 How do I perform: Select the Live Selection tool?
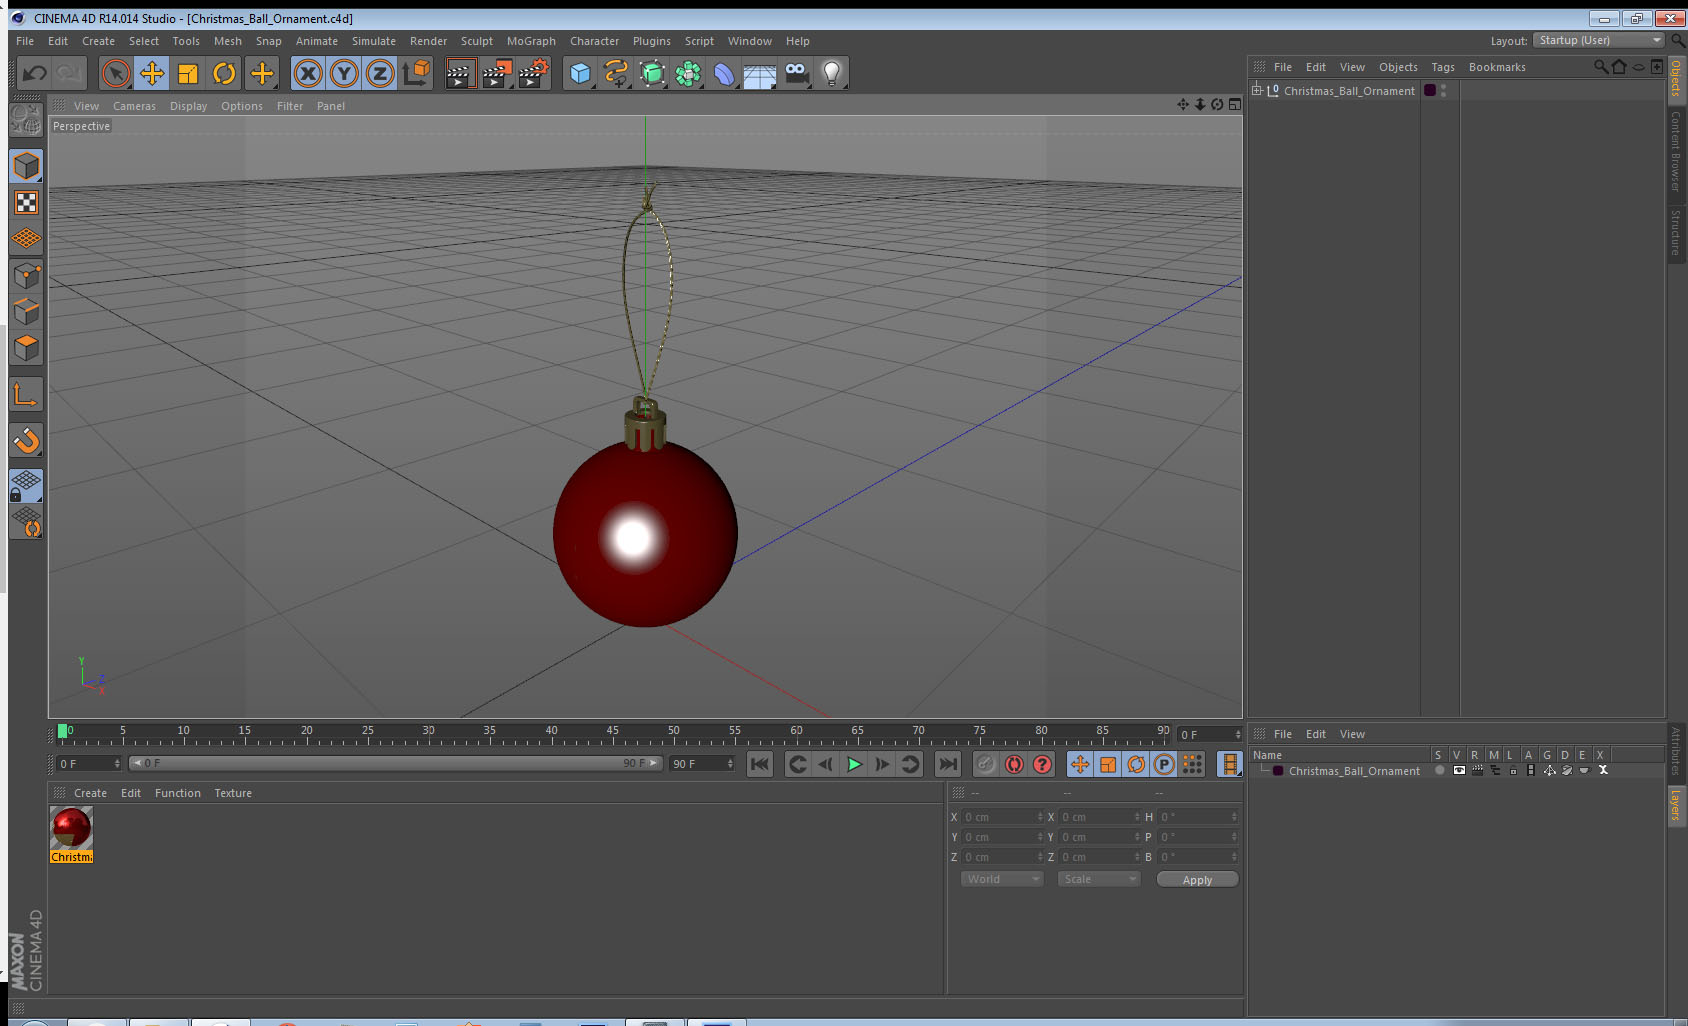pyautogui.click(x=116, y=73)
